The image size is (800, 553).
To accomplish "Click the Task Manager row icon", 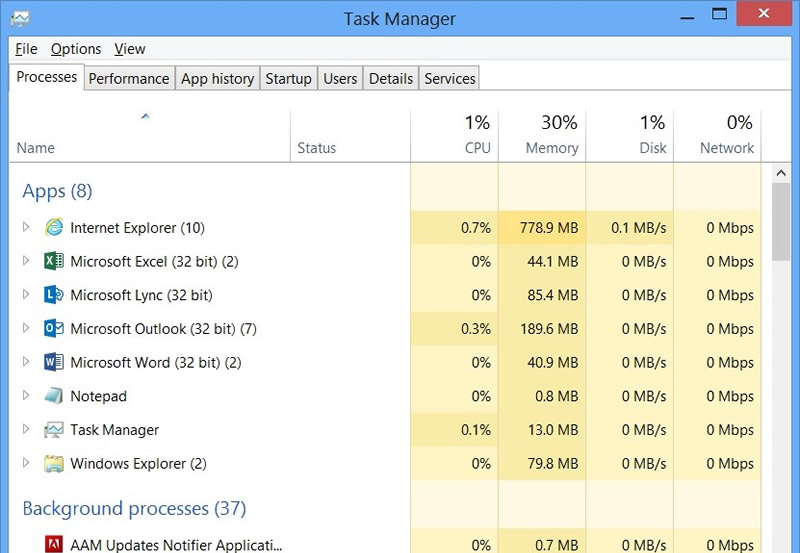I will tap(54, 430).
